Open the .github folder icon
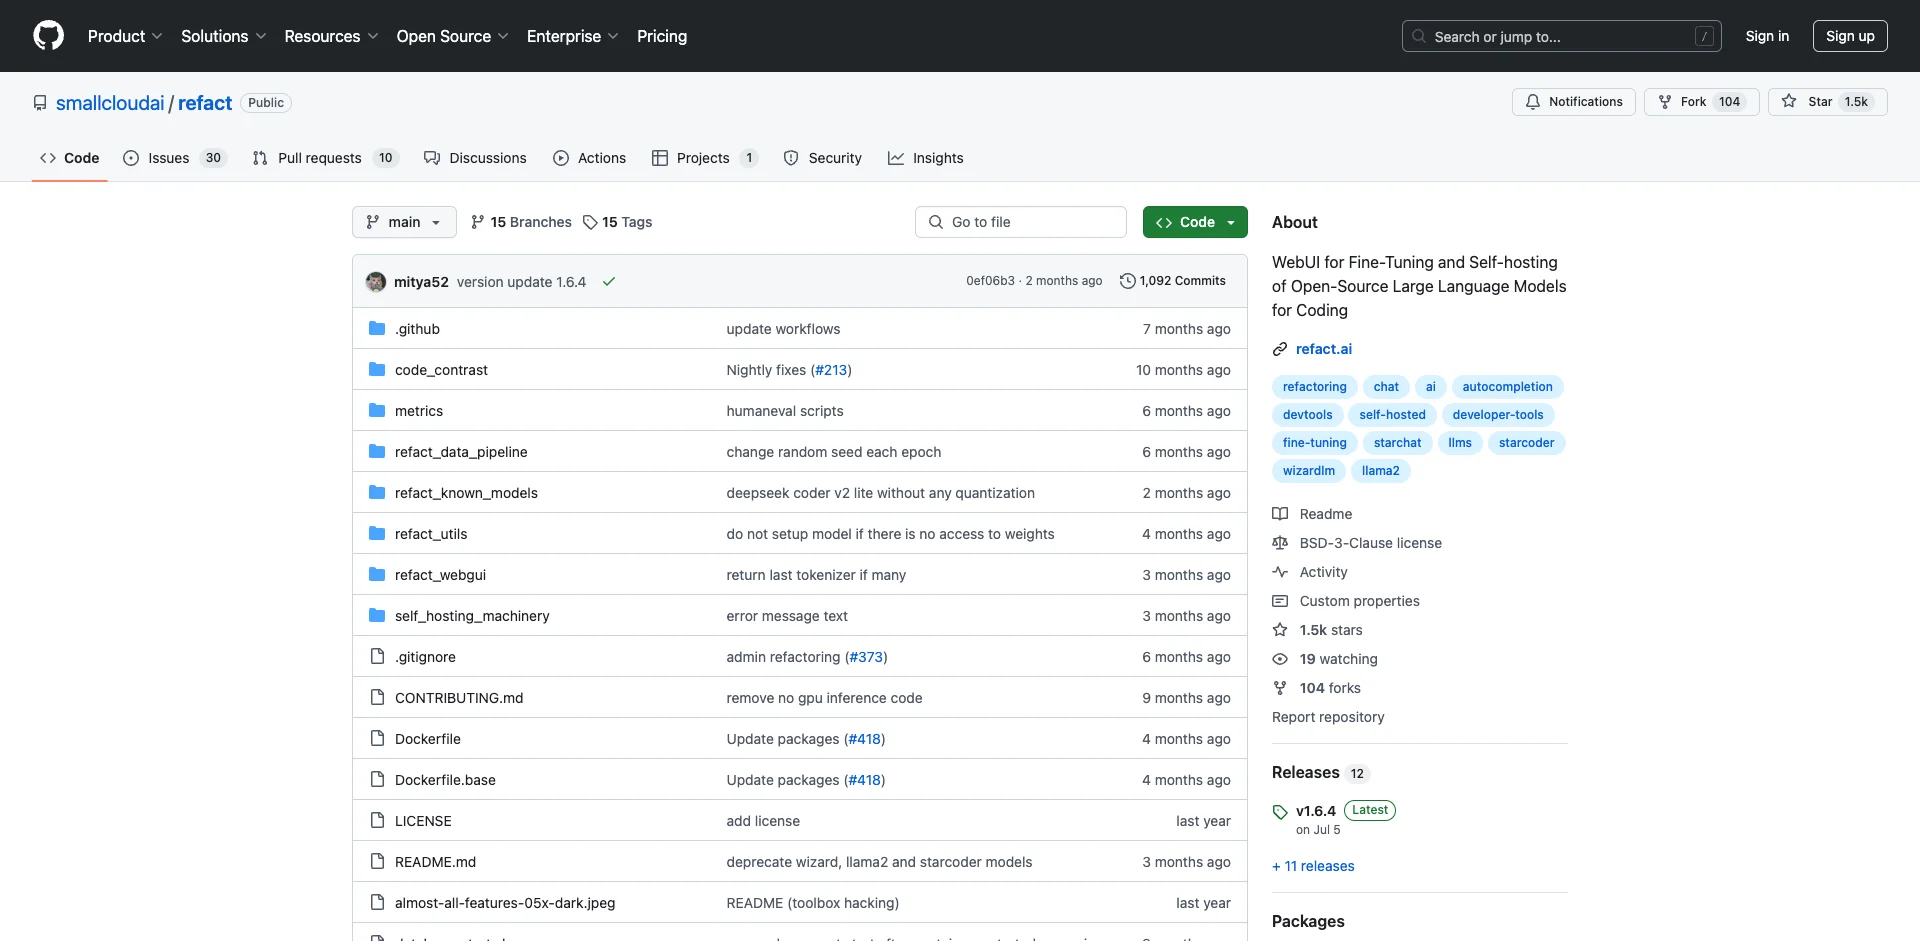Screen dimensions: 1920x941 [377, 329]
